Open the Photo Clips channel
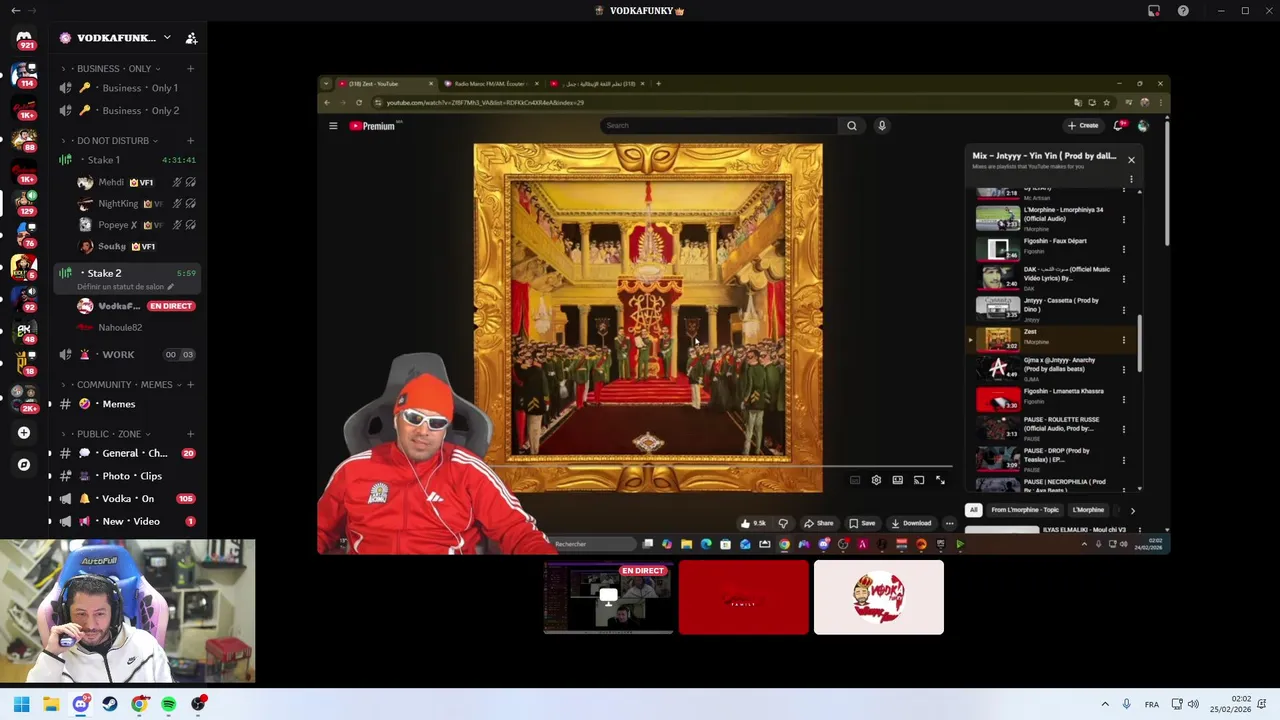Image resolution: width=1280 pixels, height=720 pixels. click(x=128, y=476)
